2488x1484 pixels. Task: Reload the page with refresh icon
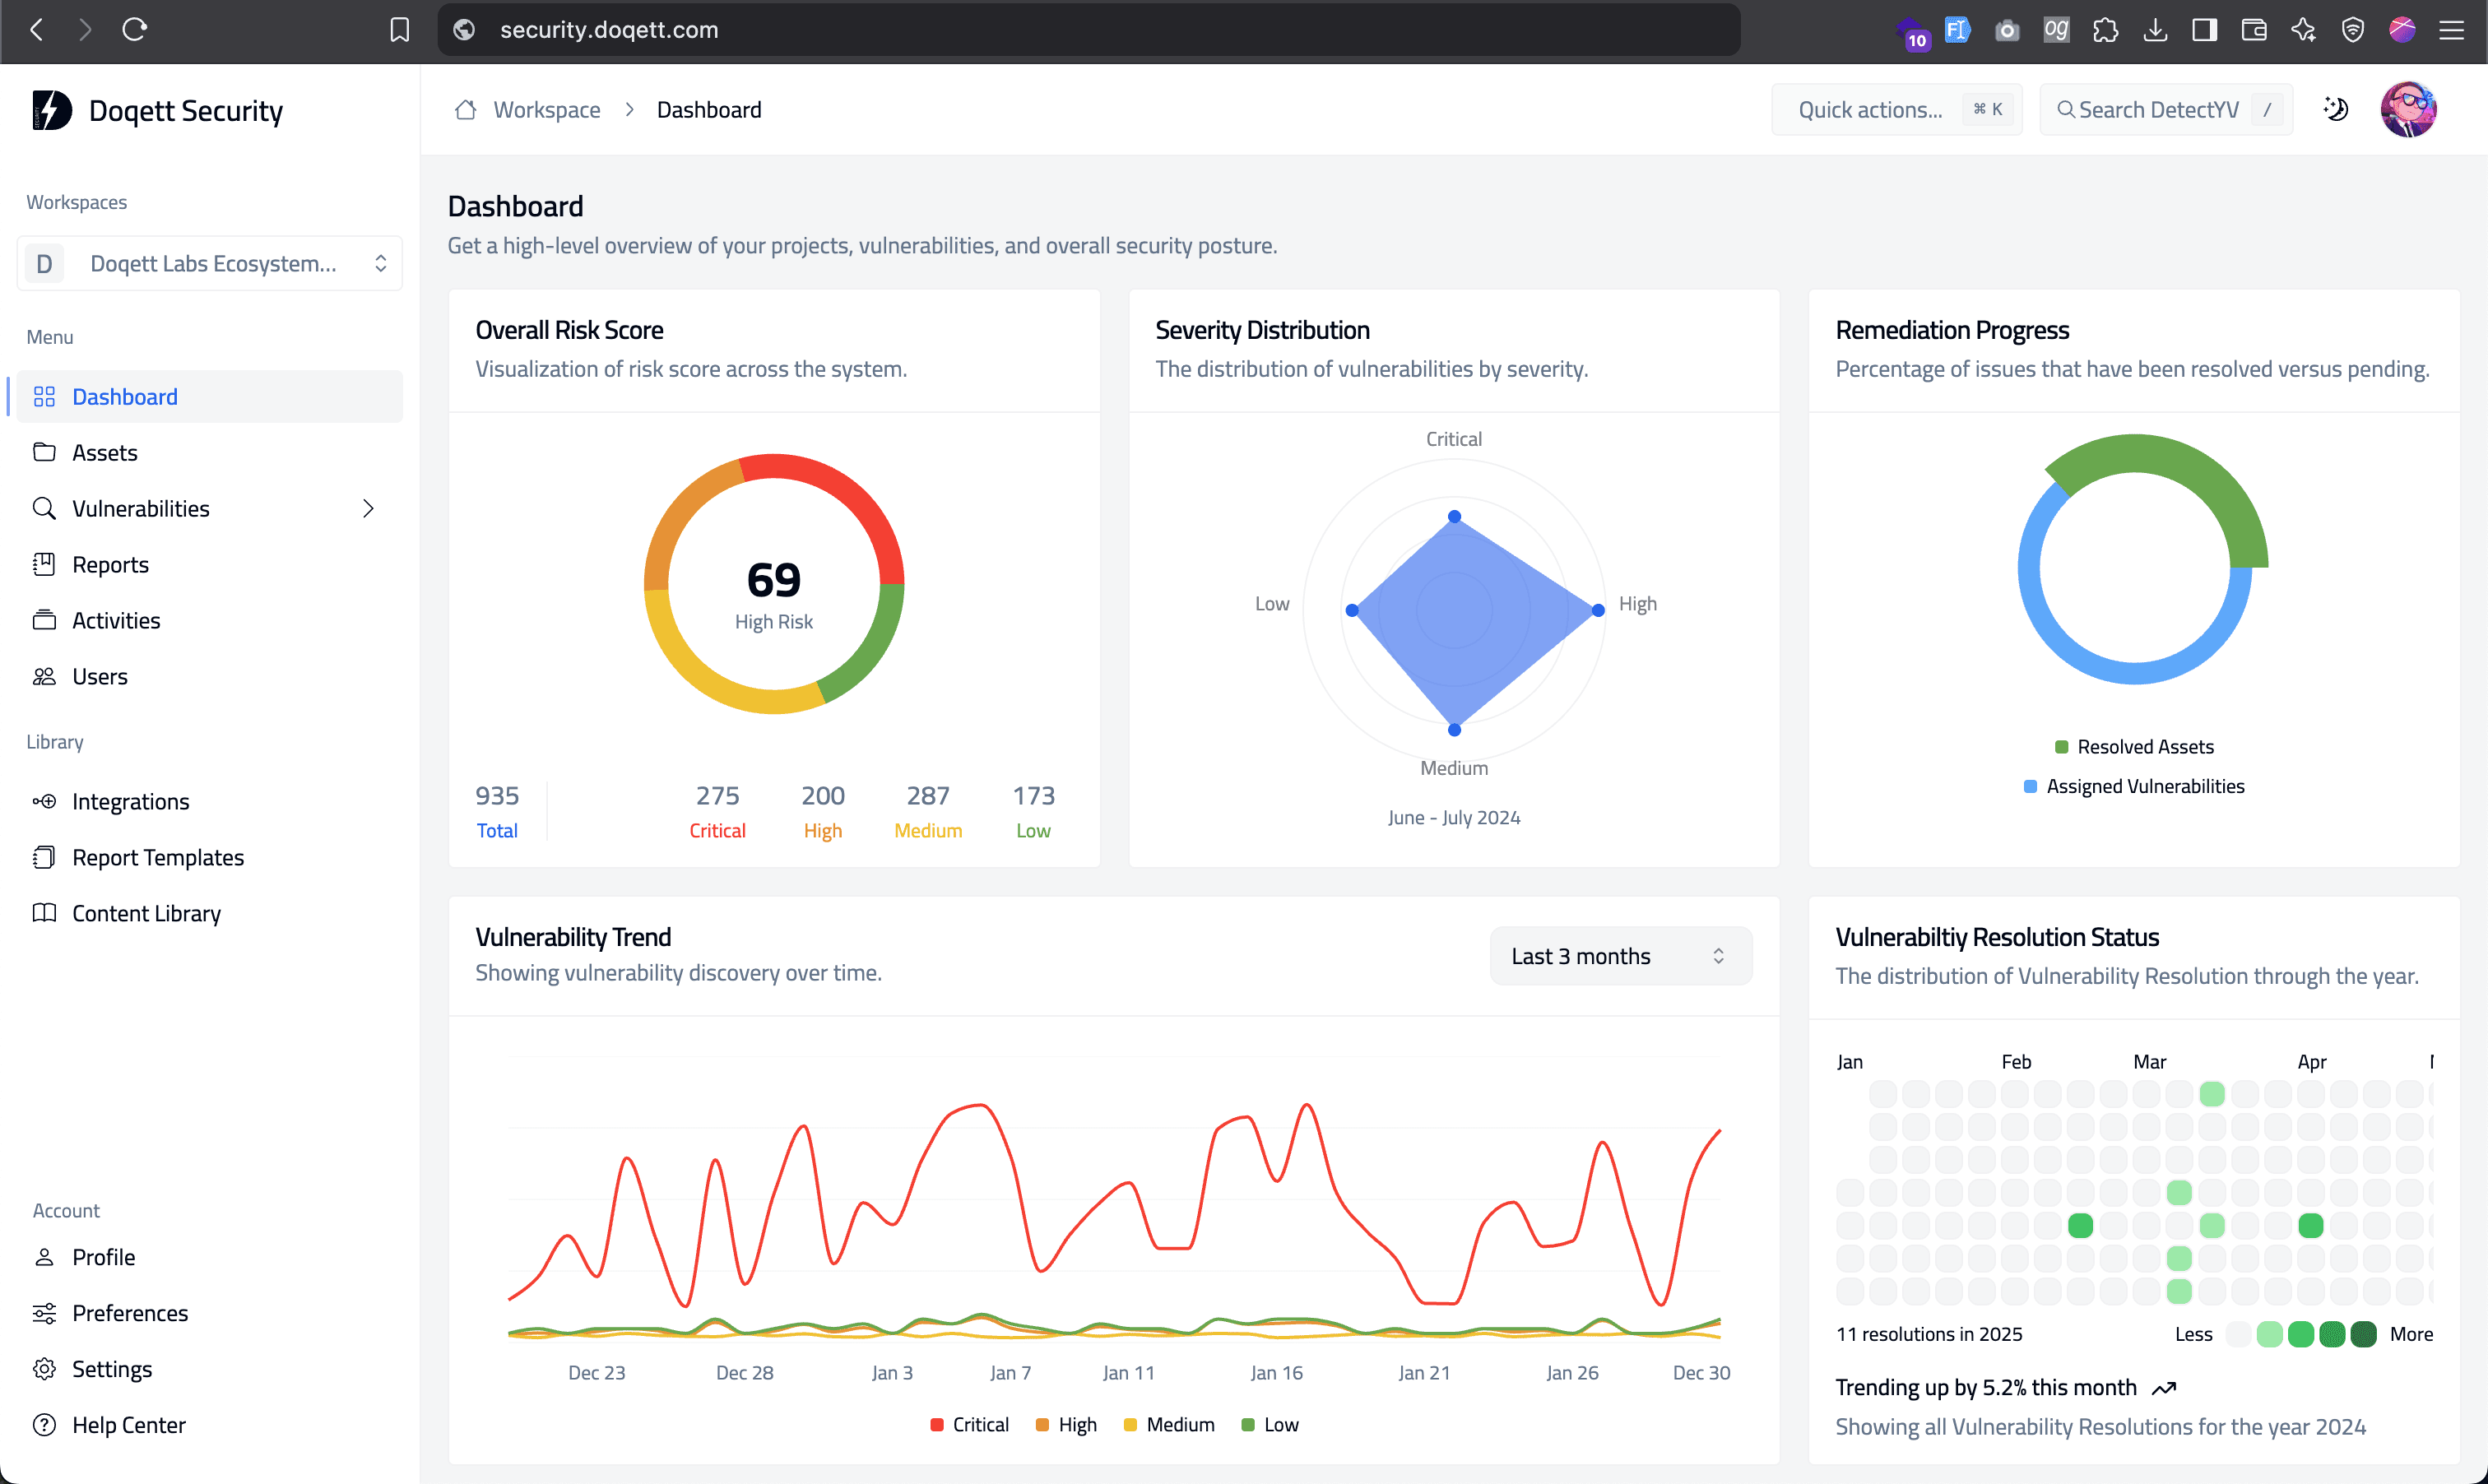coord(135,30)
